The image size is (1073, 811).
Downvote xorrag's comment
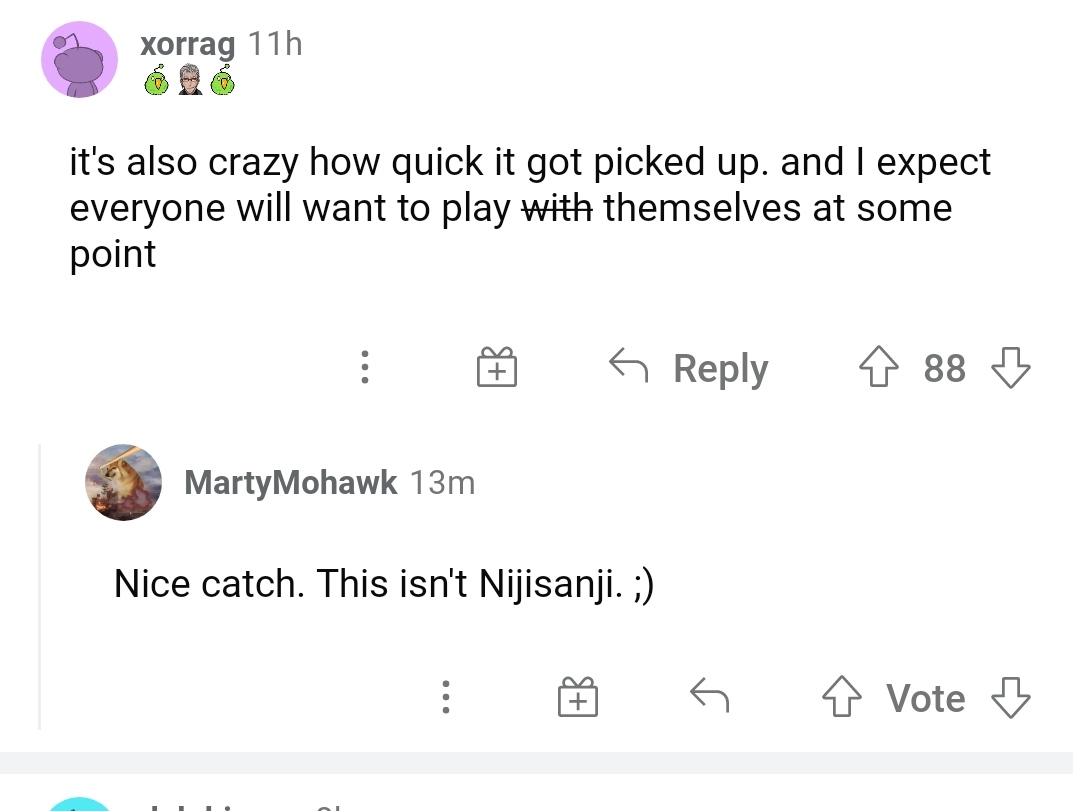[1010, 368]
